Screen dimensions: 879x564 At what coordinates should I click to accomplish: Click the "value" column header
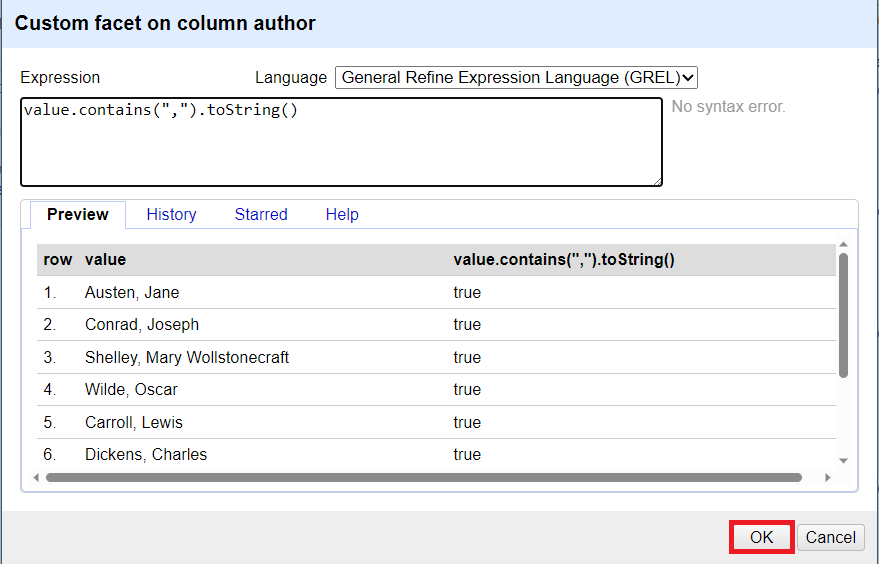tap(105, 260)
